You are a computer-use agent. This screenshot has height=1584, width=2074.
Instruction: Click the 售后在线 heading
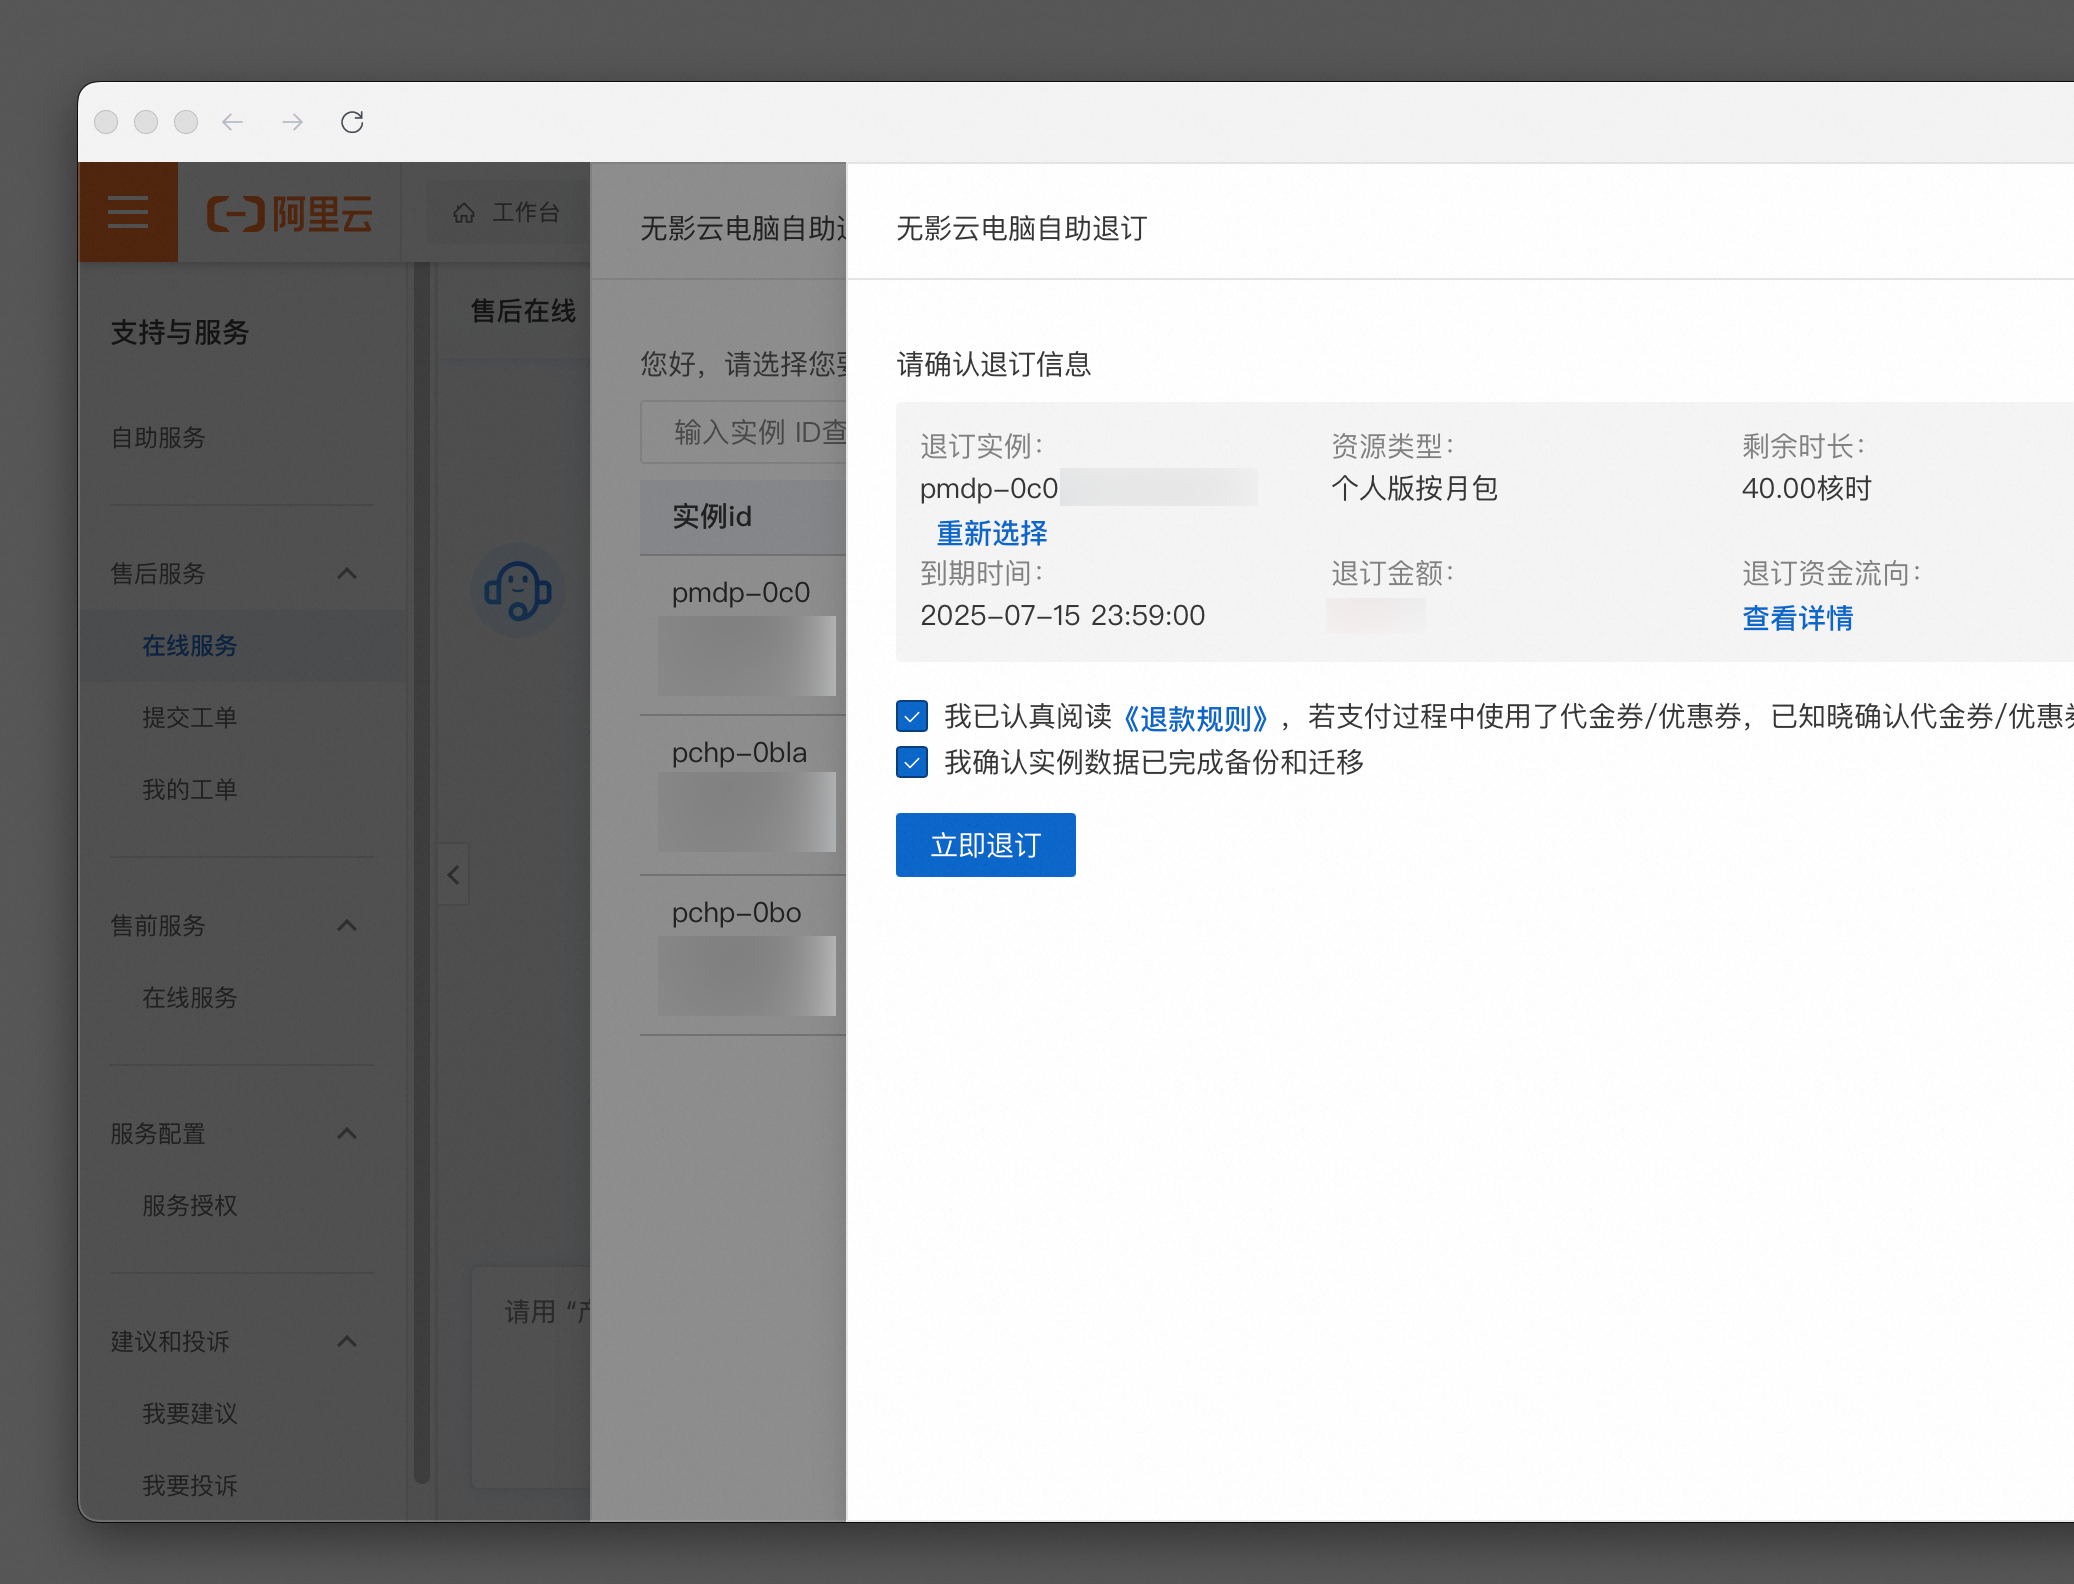tap(523, 311)
